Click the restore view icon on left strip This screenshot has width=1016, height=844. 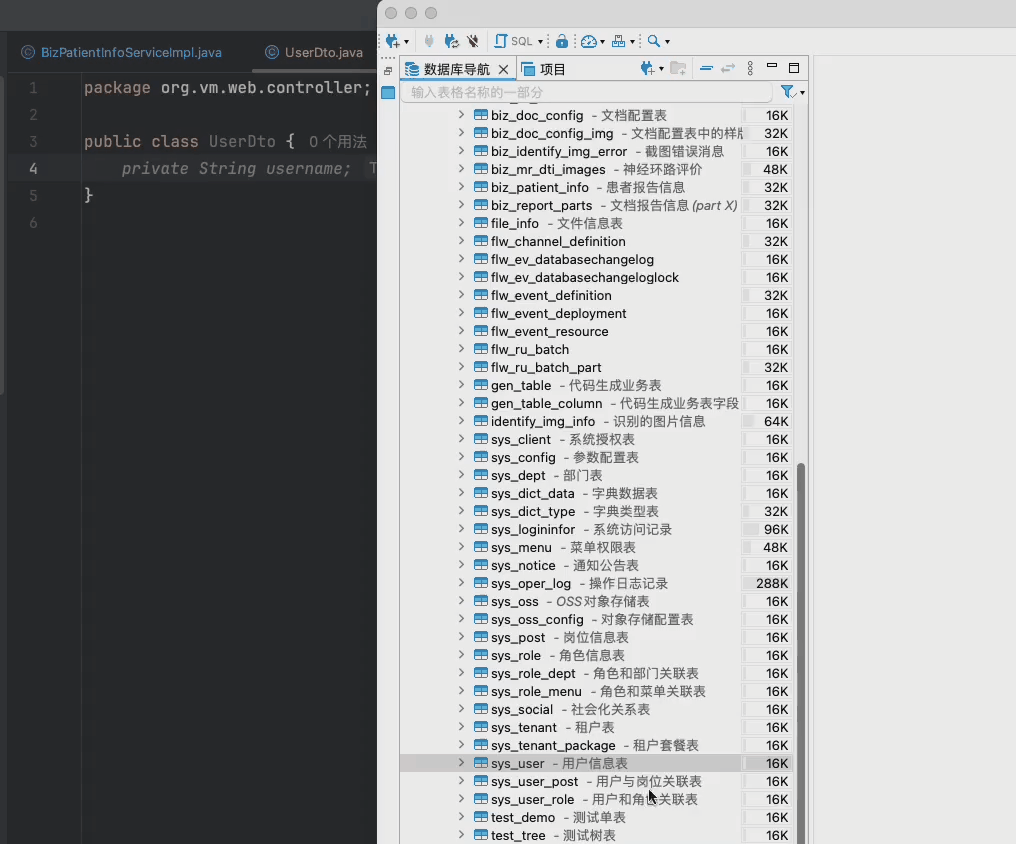[x=388, y=71]
